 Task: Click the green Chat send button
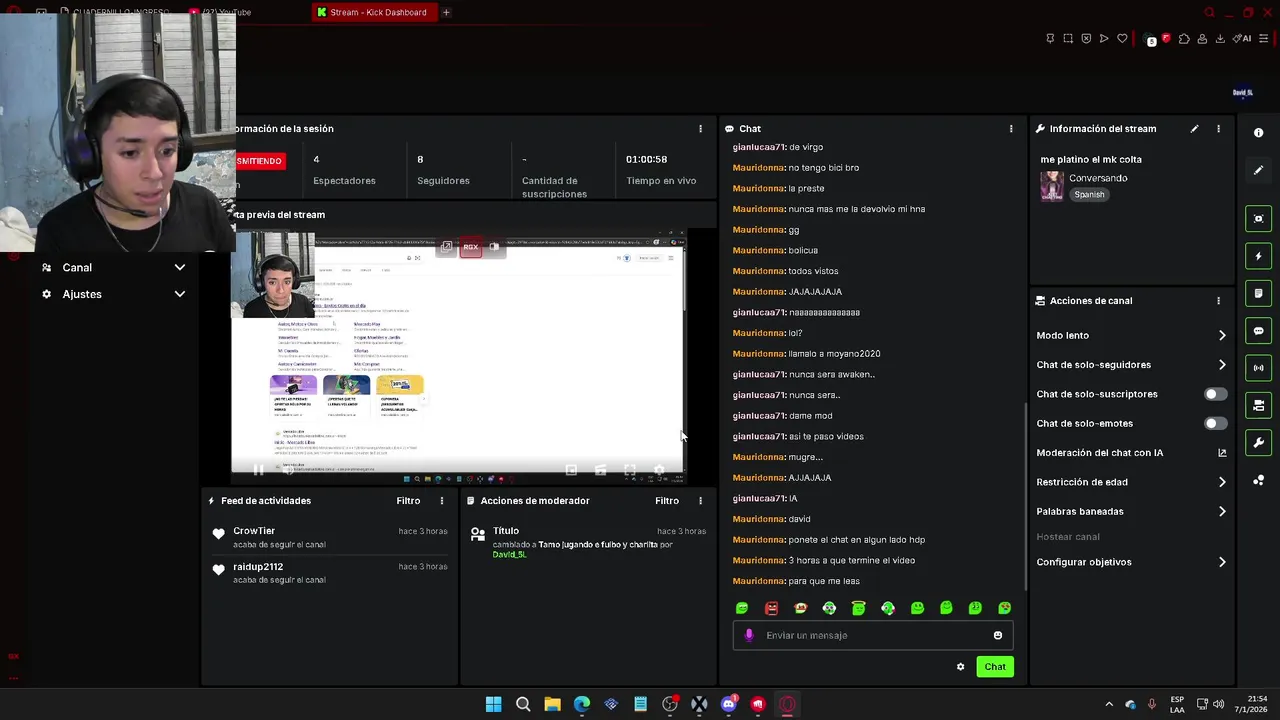click(x=995, y=667)
